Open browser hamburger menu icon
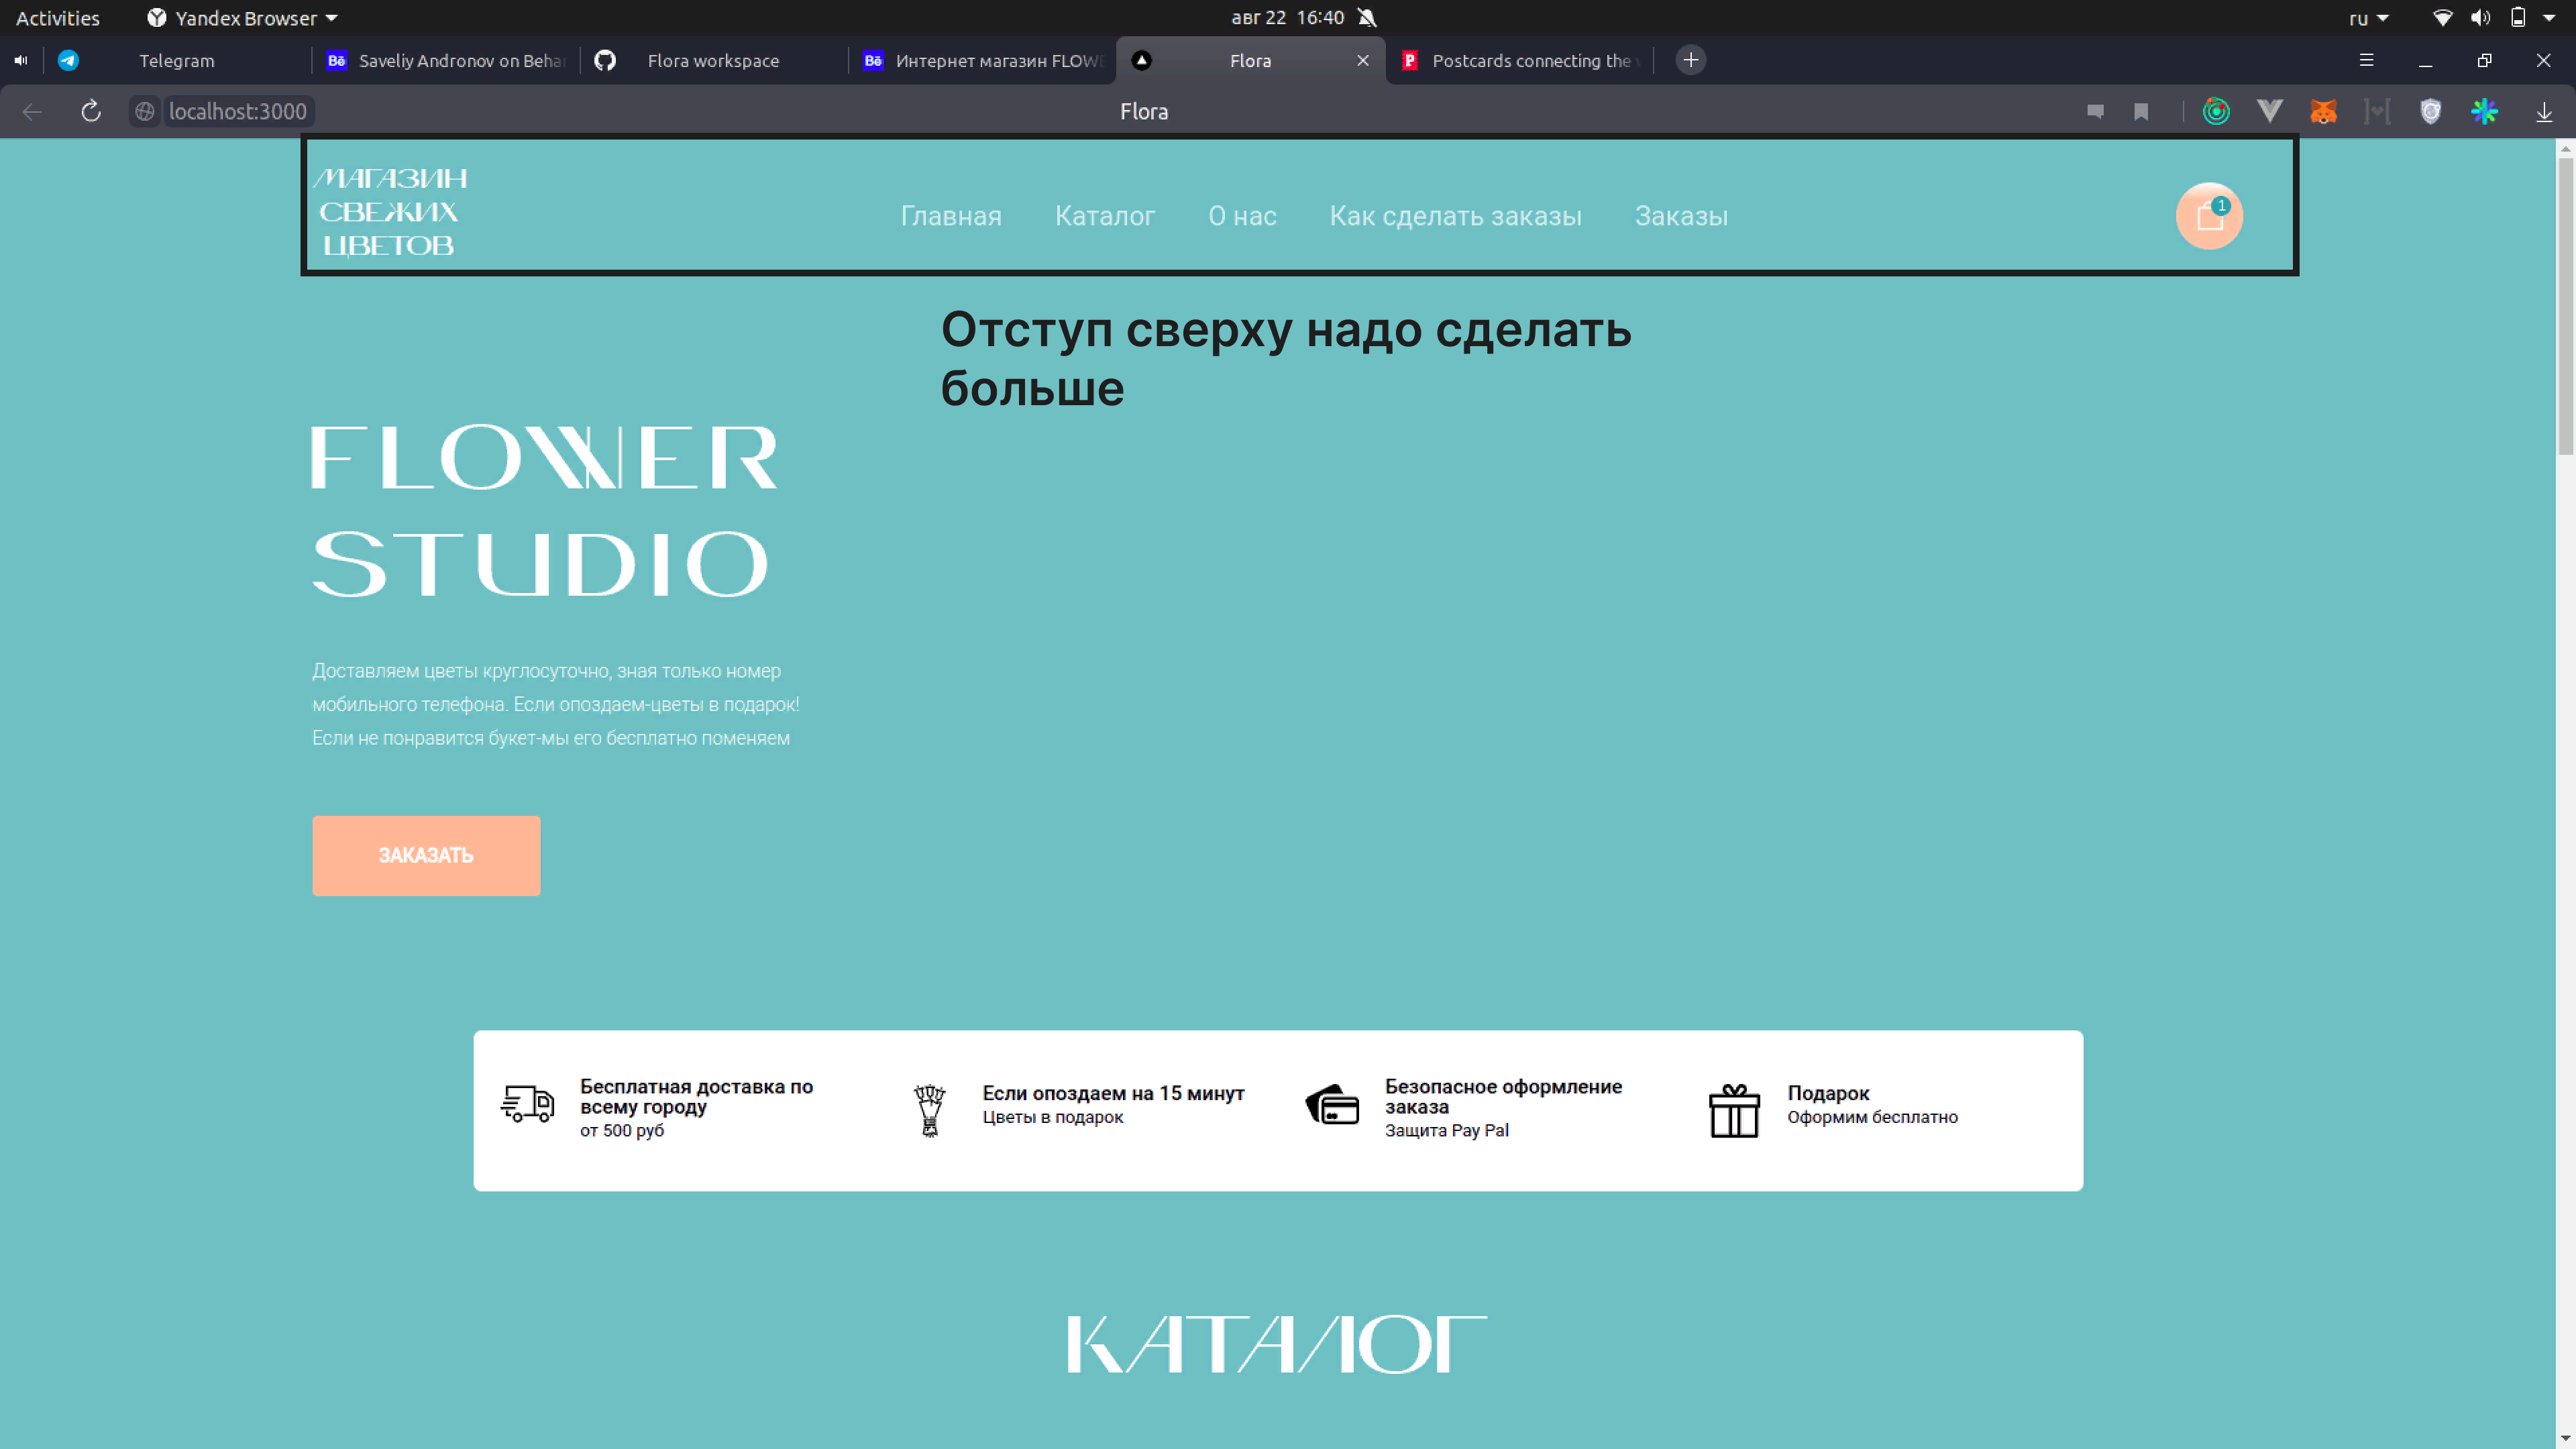 (2366, 60)
